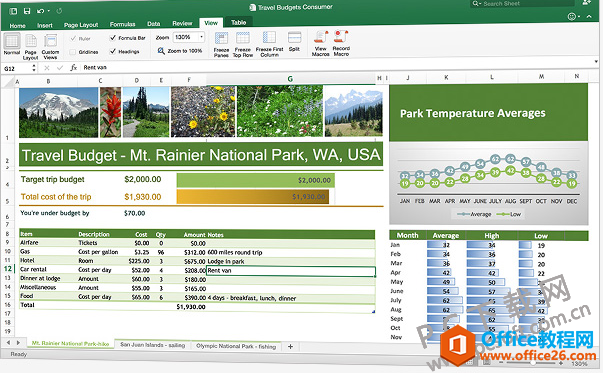Select the San Juan Islands - sailing sheet
Viewport: 603px width, 373px height.
(x=153, y=345)
